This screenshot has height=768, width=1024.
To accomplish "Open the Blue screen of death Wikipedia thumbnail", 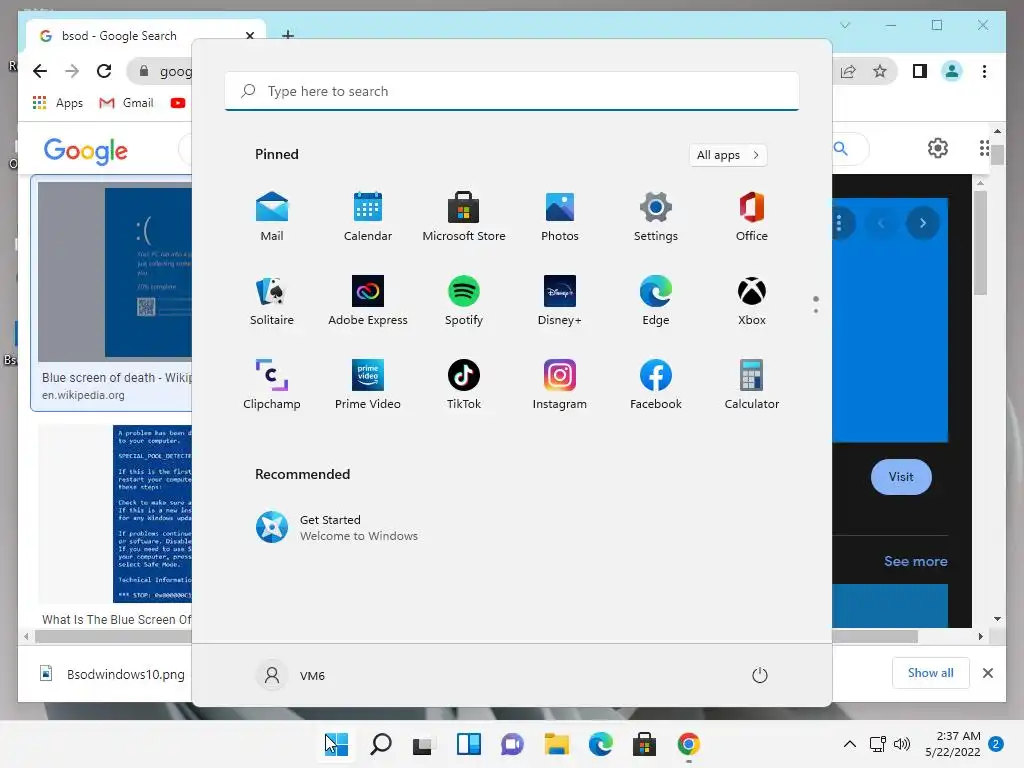I will [x=114, y=271].
